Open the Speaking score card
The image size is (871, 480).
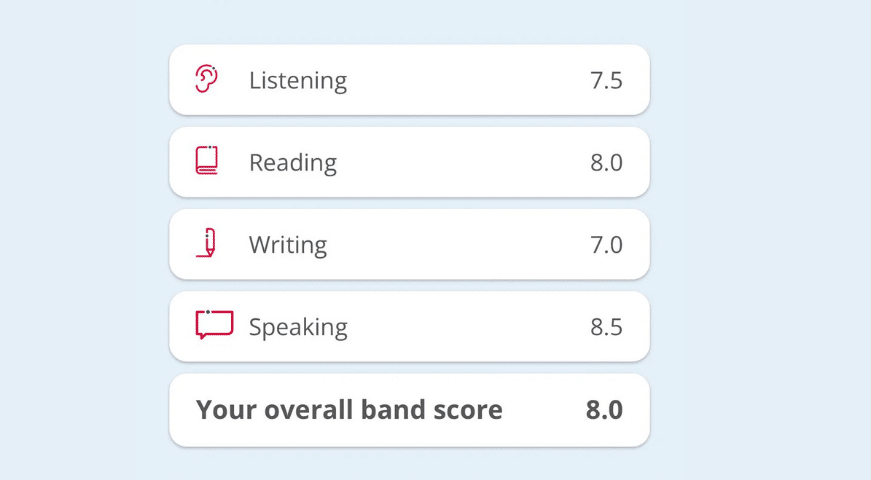click(x=450, y=326)
